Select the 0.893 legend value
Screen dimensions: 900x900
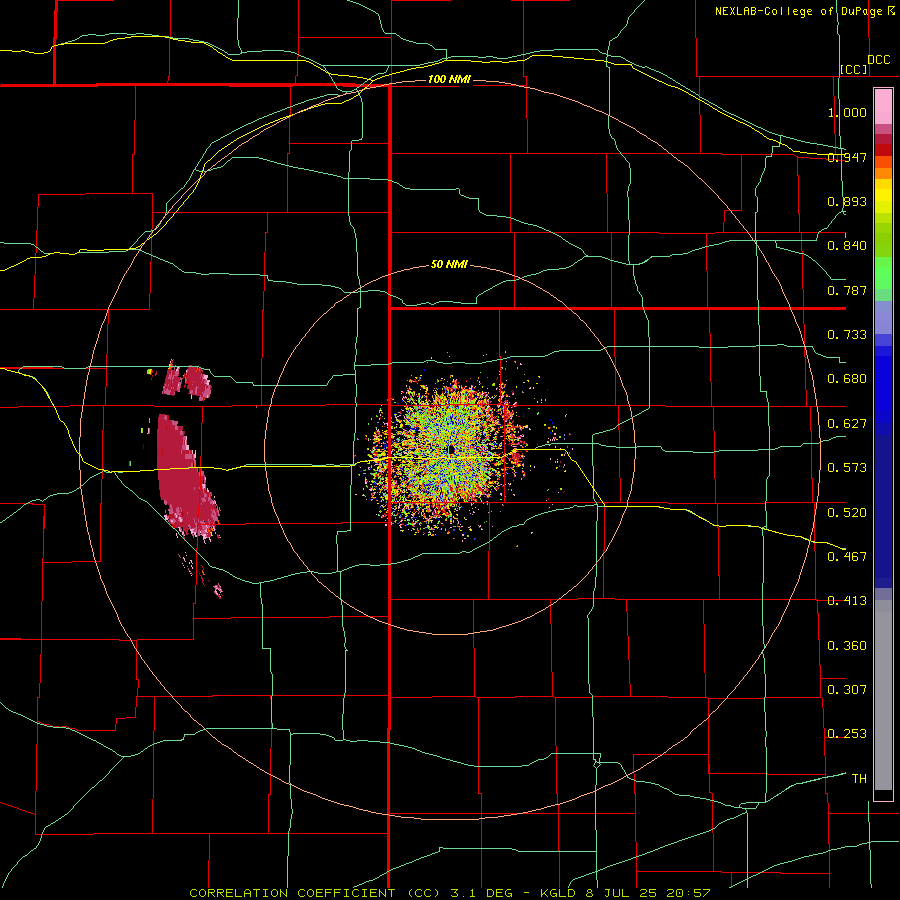tap(847, 201)
